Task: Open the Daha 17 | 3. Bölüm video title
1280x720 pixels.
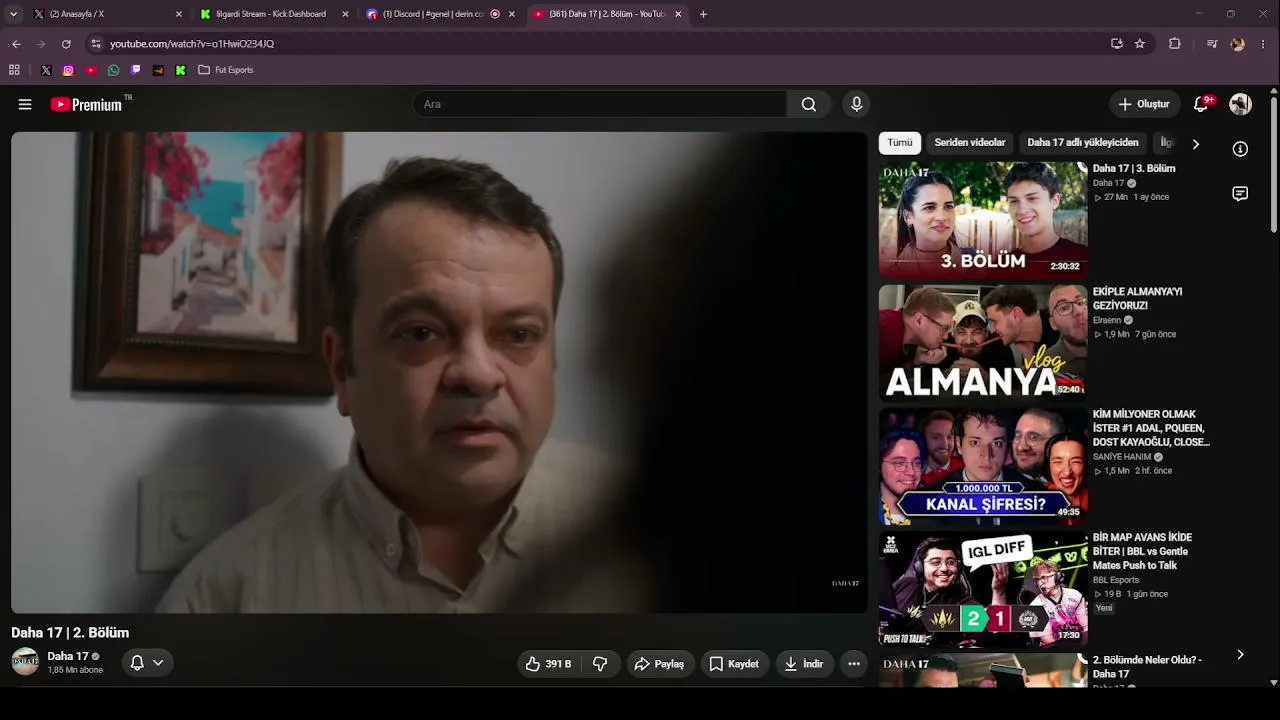Action: 1134,169
